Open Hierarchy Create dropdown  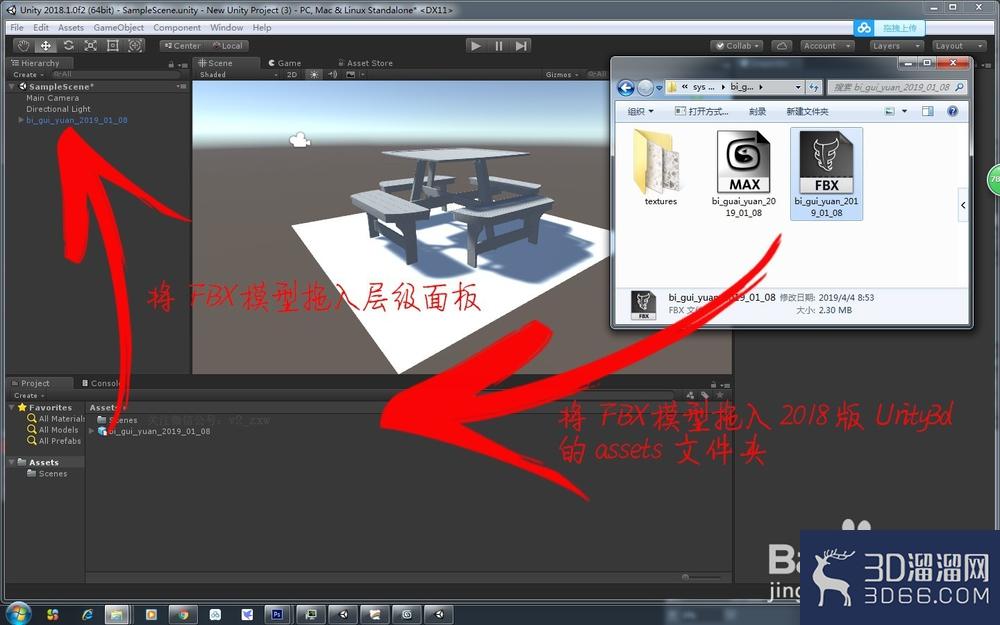point(29,75)
